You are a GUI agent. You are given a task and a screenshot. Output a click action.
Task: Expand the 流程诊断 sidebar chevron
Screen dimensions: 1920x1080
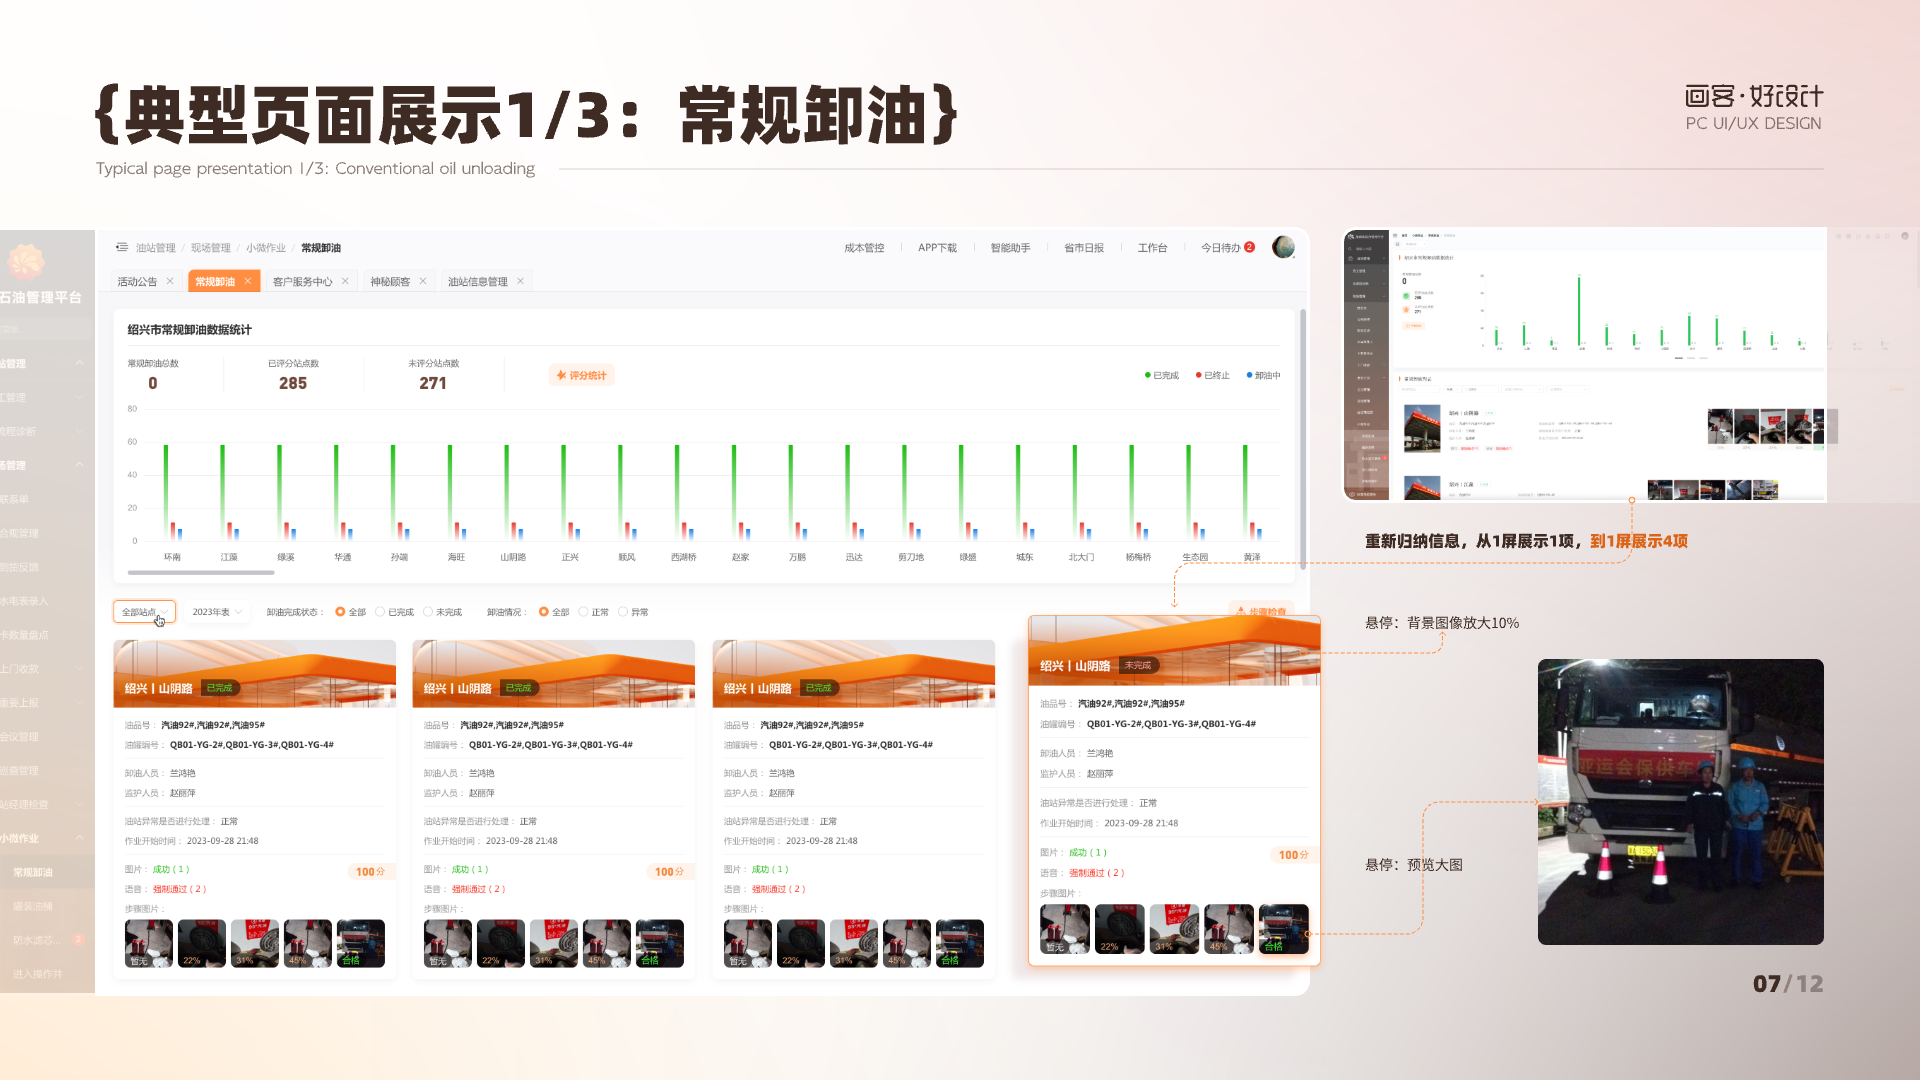pos(80,431)
